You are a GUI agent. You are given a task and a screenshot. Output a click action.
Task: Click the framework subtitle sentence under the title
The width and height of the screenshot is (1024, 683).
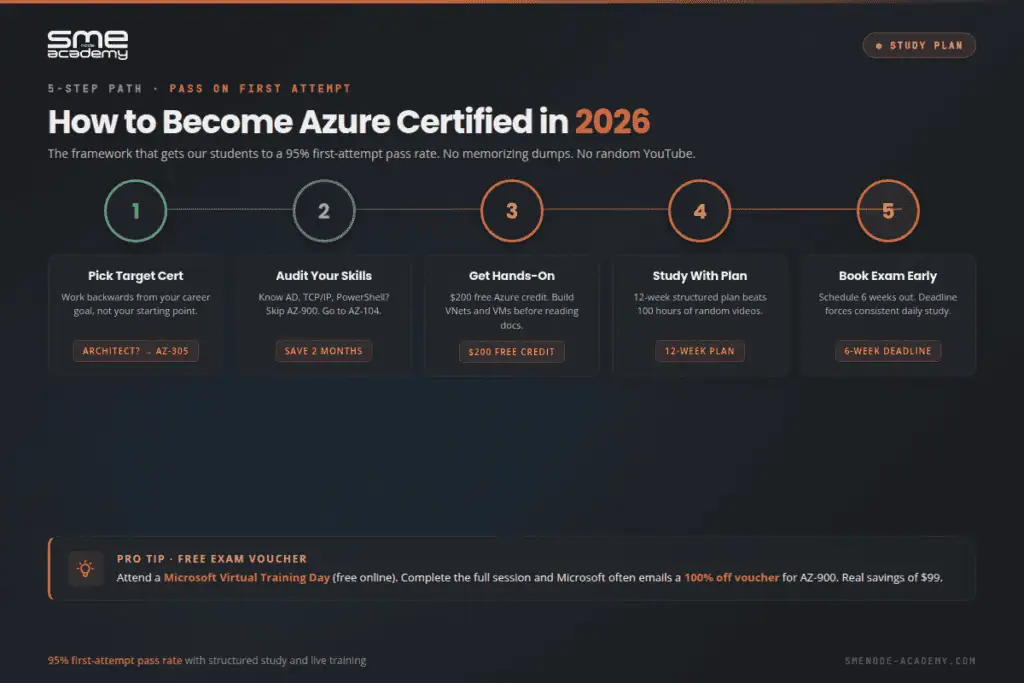[x=372, y=153]
